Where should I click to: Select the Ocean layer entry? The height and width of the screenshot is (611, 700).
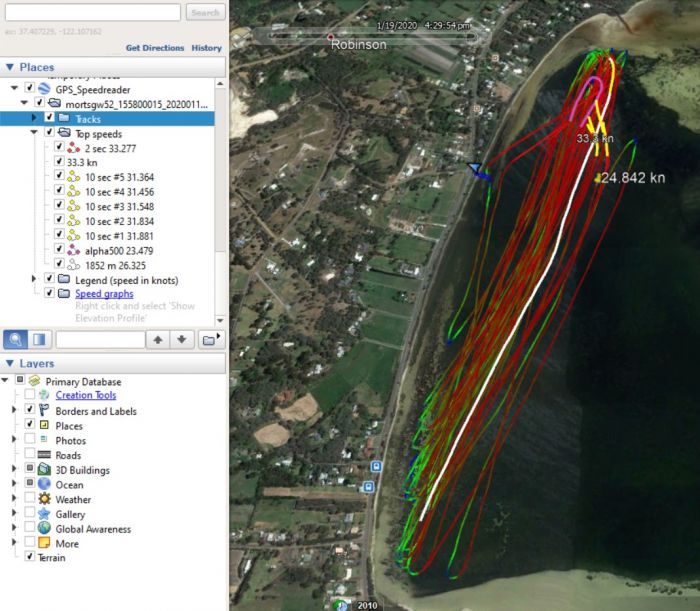(x=69, y=485)
